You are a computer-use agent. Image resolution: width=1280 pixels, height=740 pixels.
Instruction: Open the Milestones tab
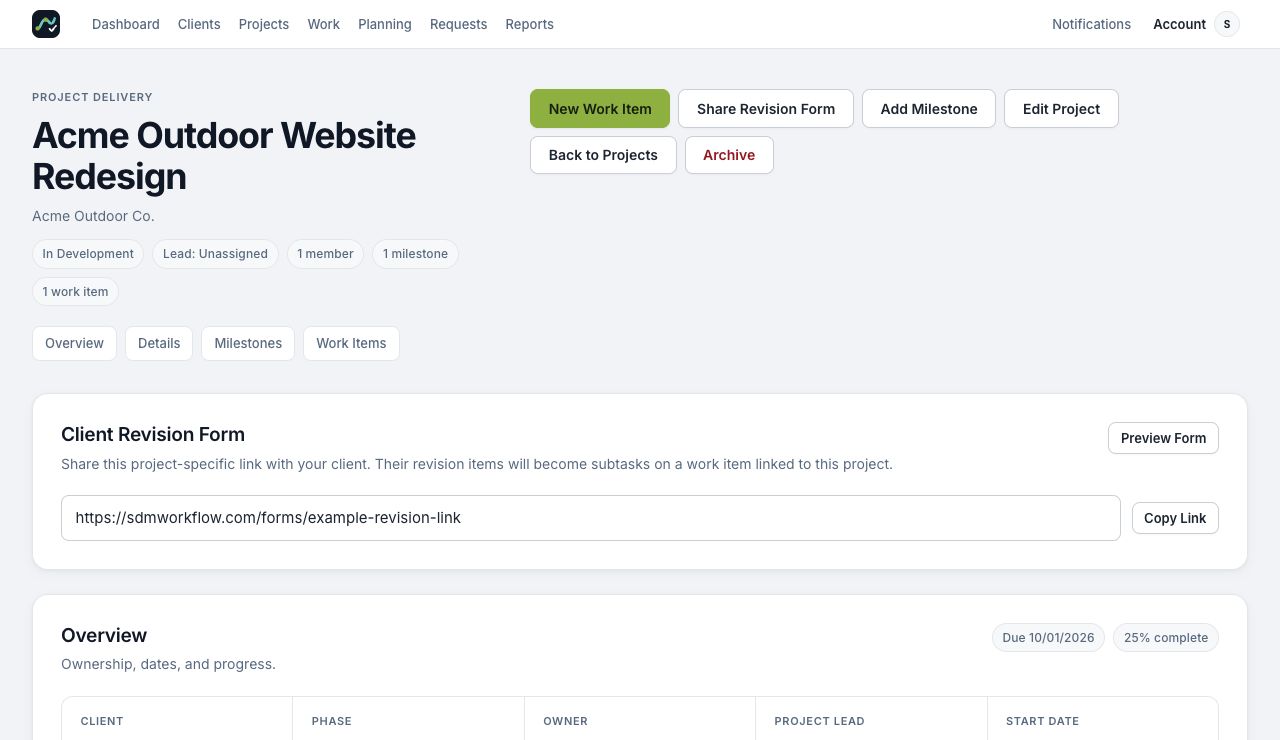[248, 343]
